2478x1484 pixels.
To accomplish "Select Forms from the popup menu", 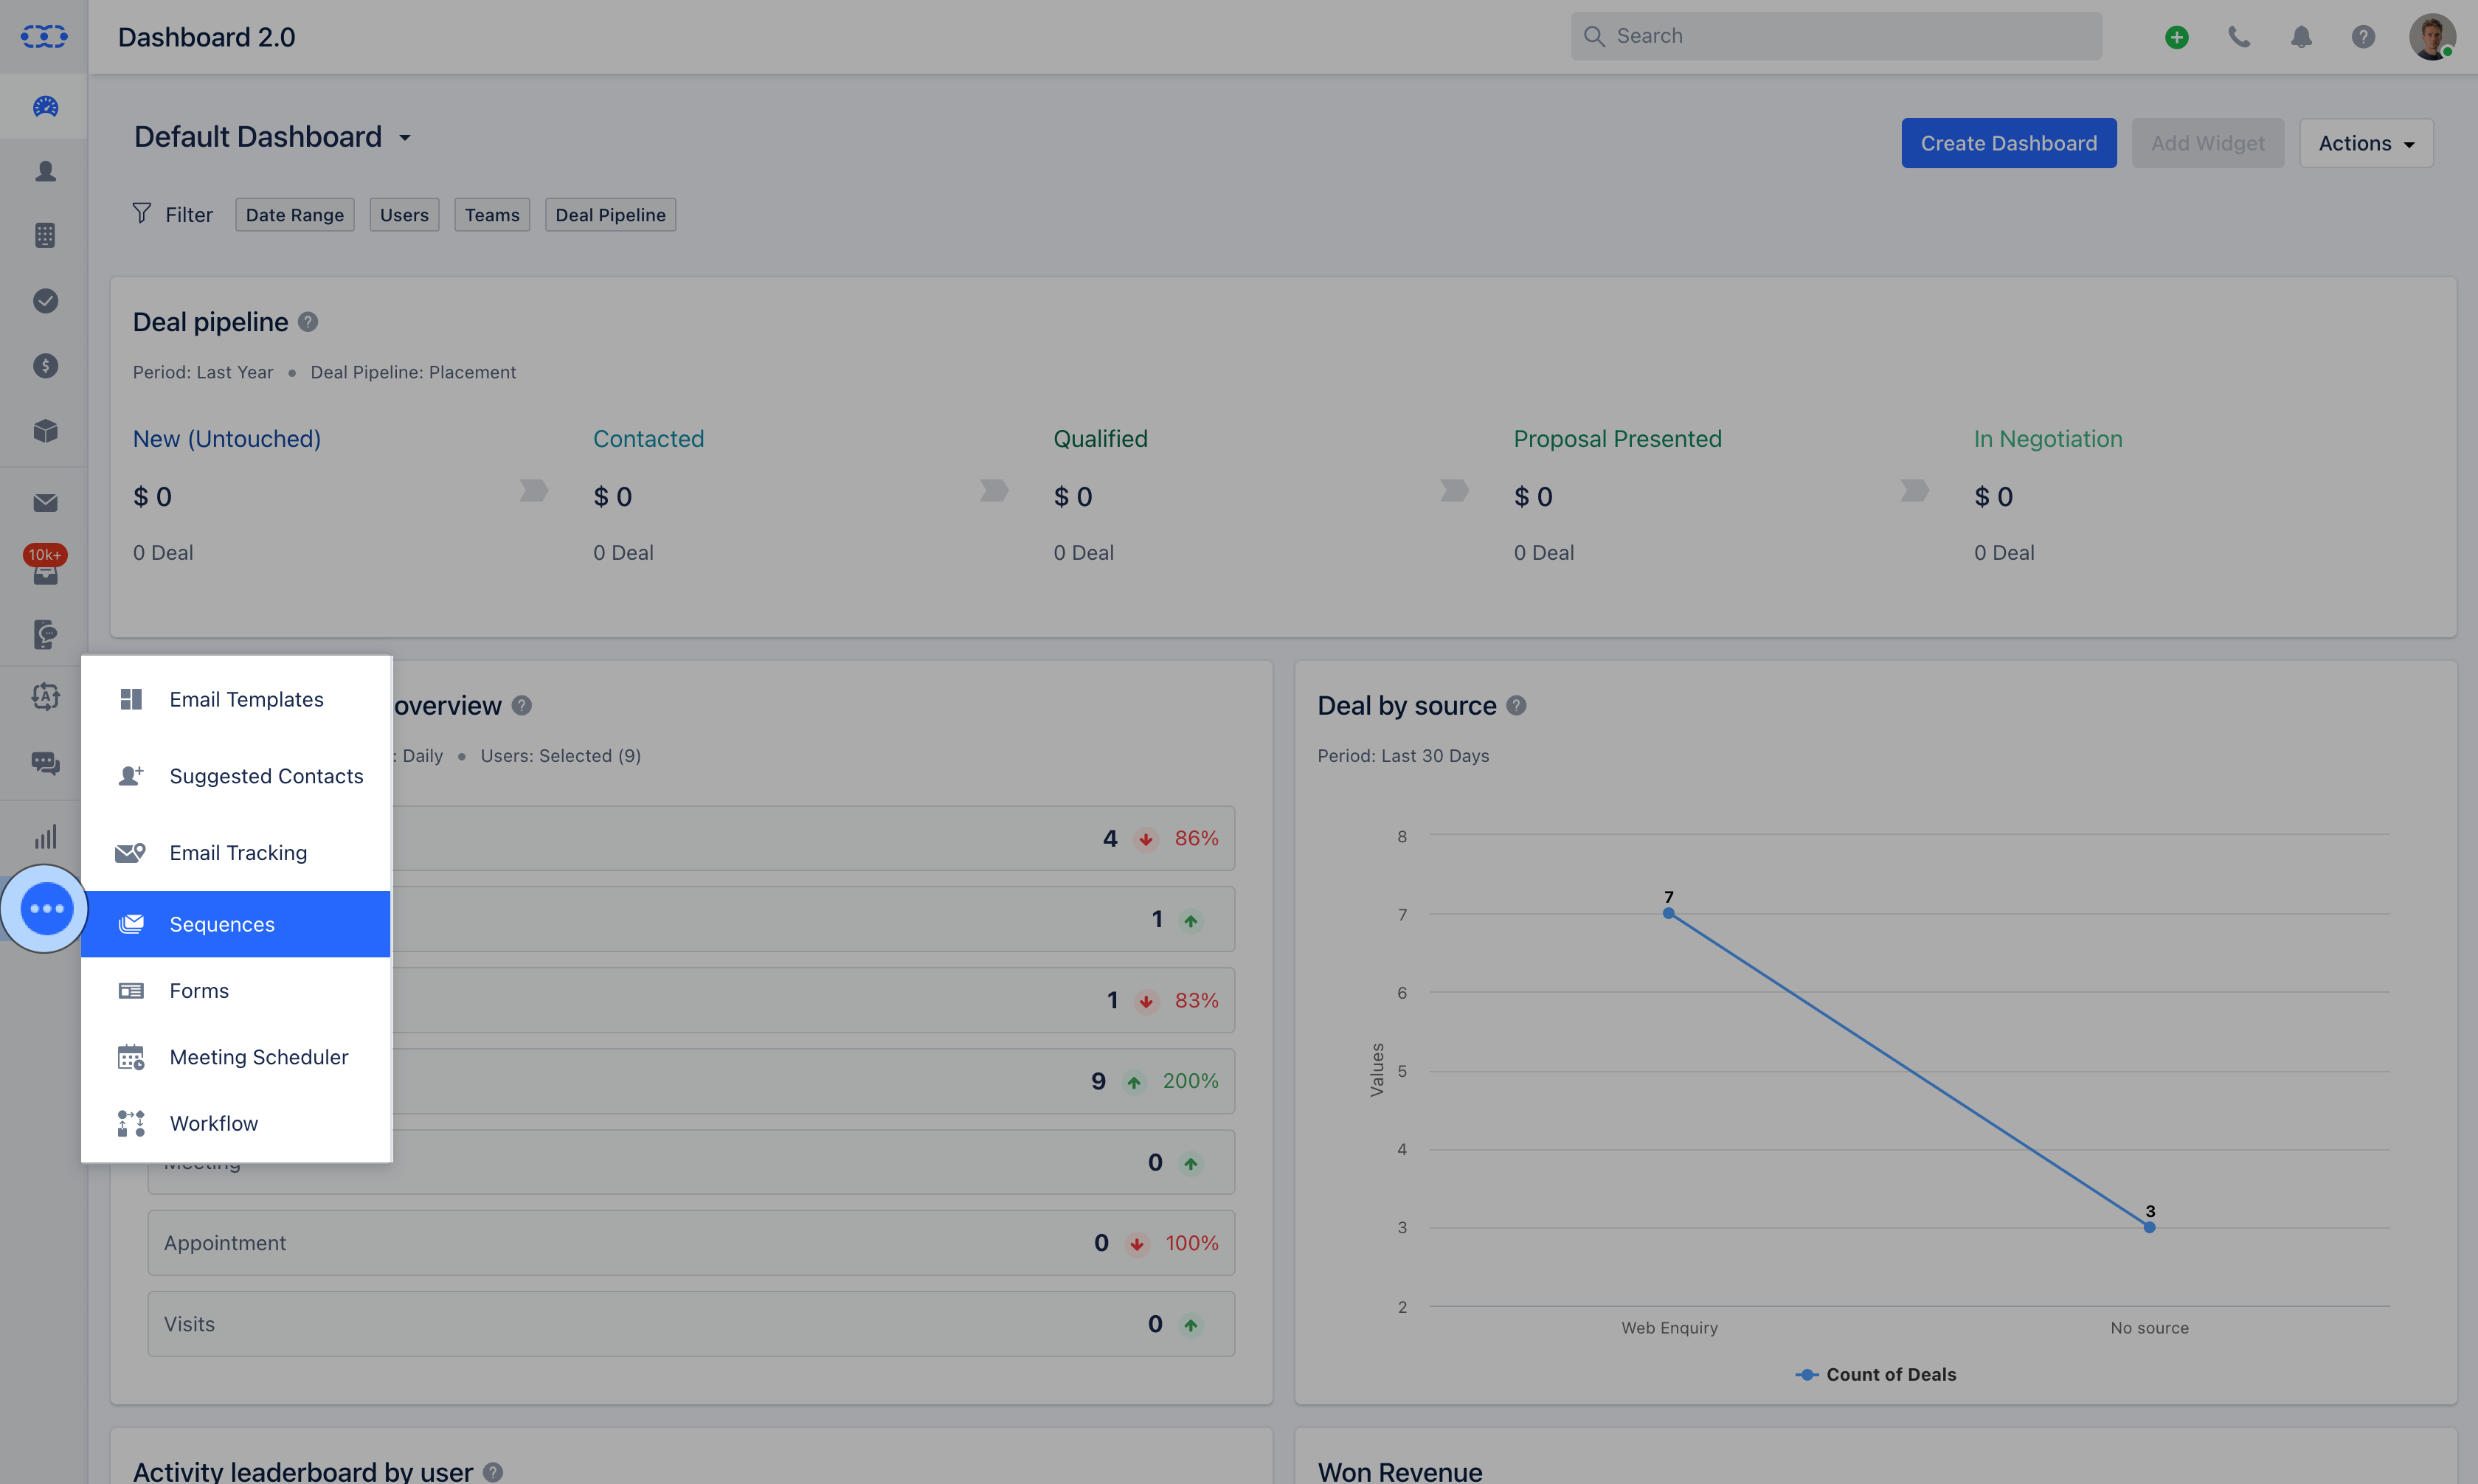I will [236, 991].
